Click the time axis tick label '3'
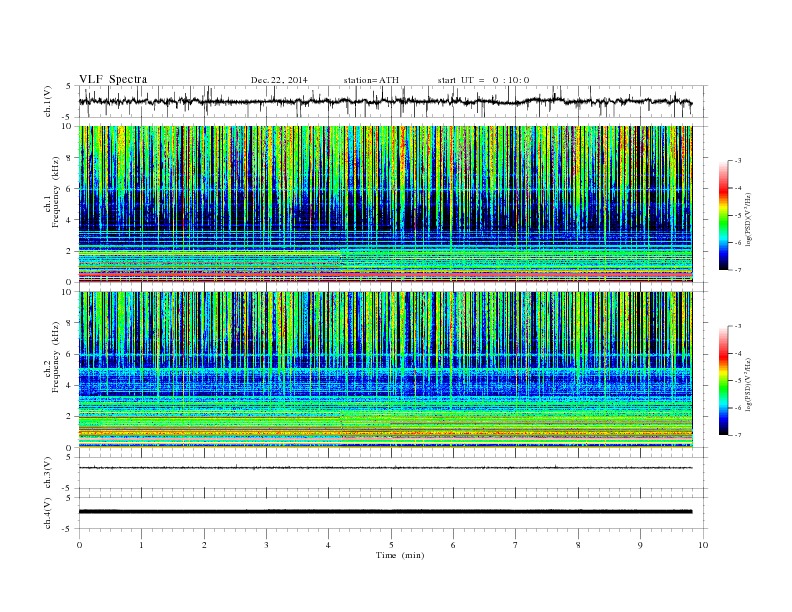The width and height of the screenshot is (792, 612). [266, 545]
